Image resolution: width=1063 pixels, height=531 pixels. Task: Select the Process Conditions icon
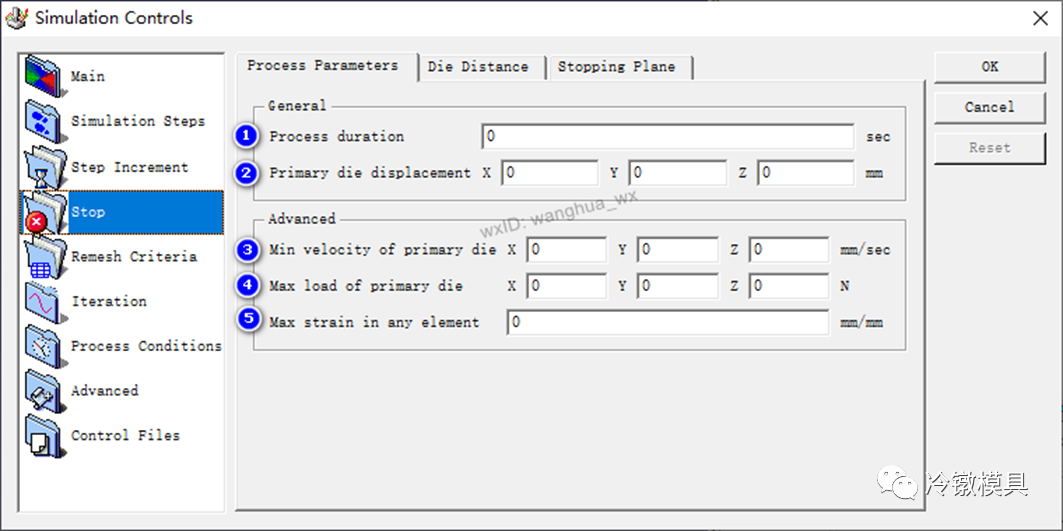(x=44, y=346)
